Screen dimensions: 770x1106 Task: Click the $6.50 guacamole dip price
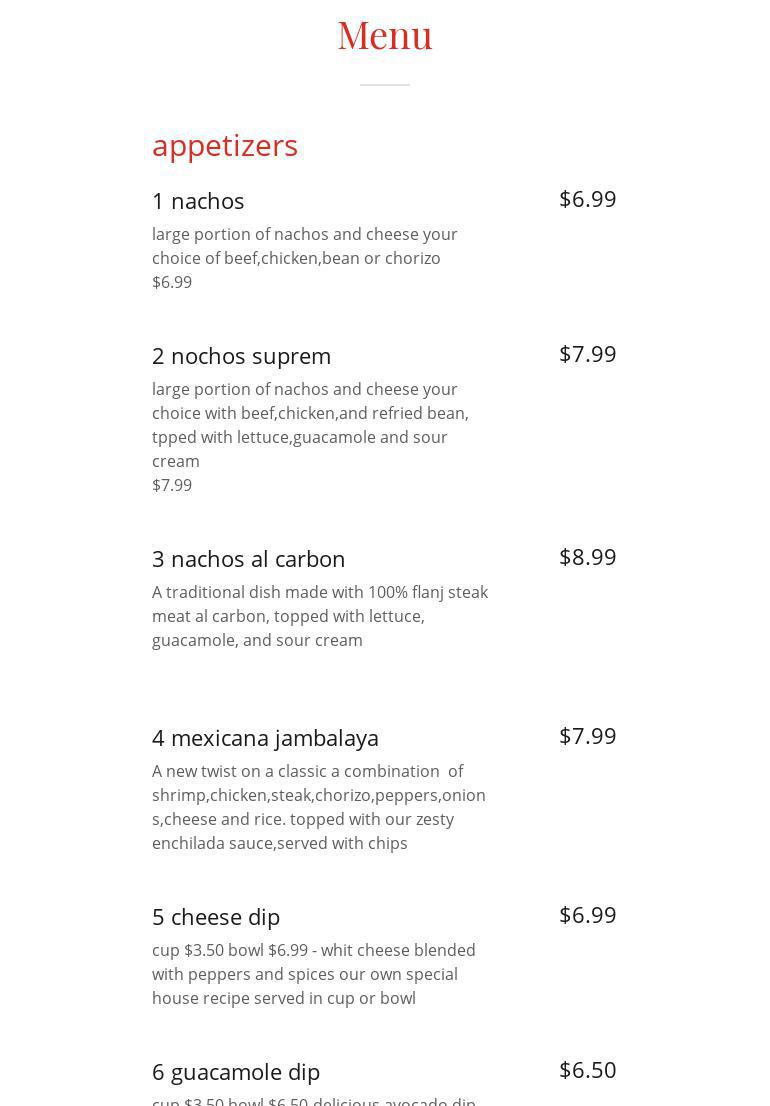point(587,1070)
